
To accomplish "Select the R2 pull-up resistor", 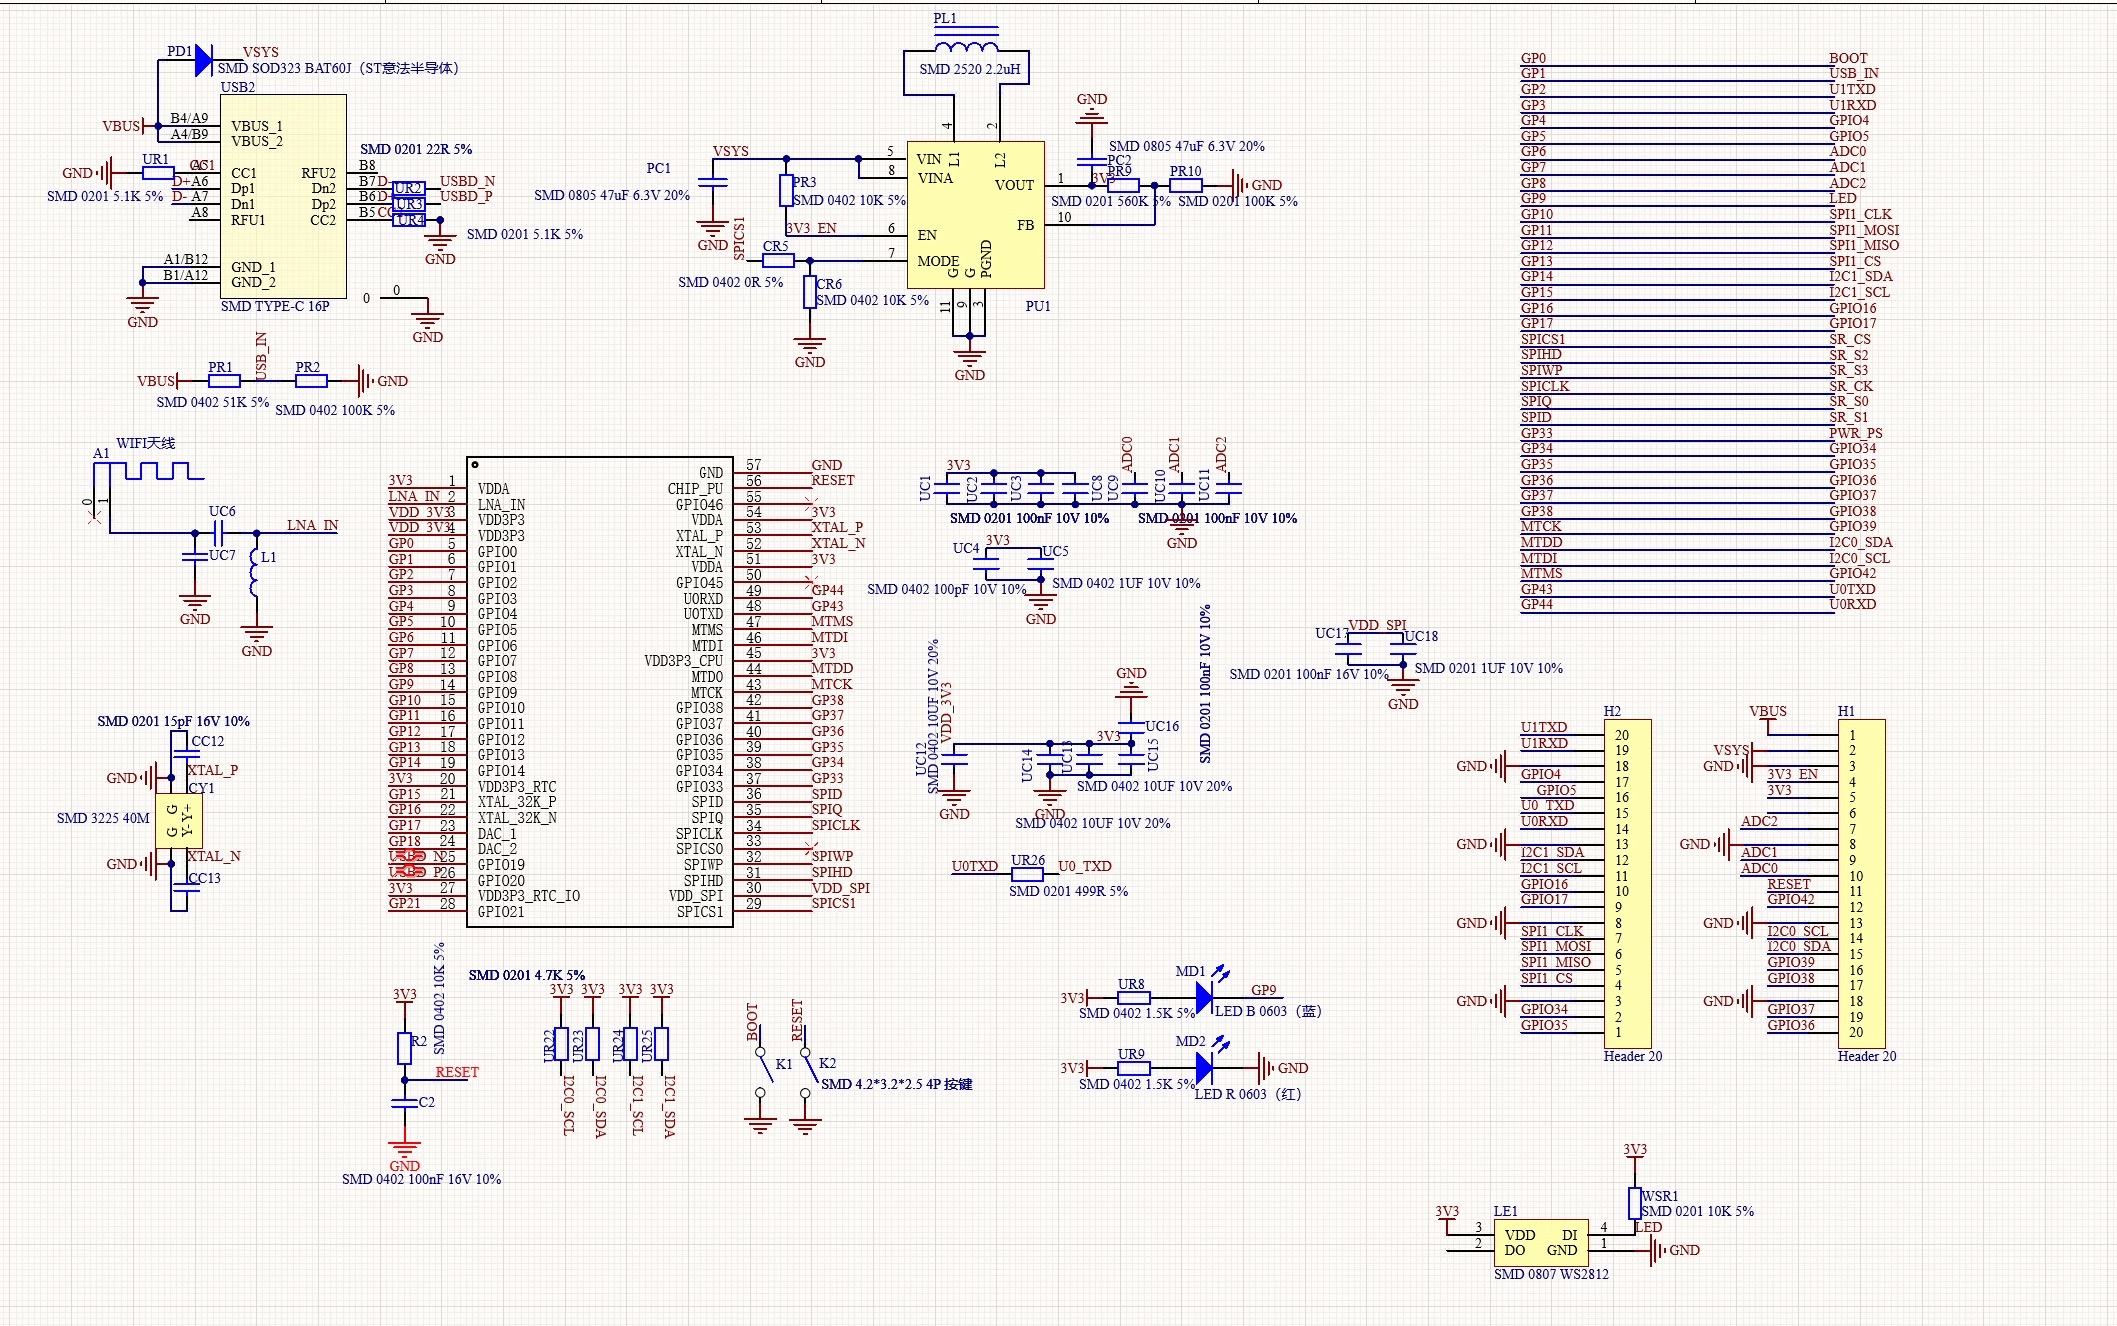I will coord(404,1049).
